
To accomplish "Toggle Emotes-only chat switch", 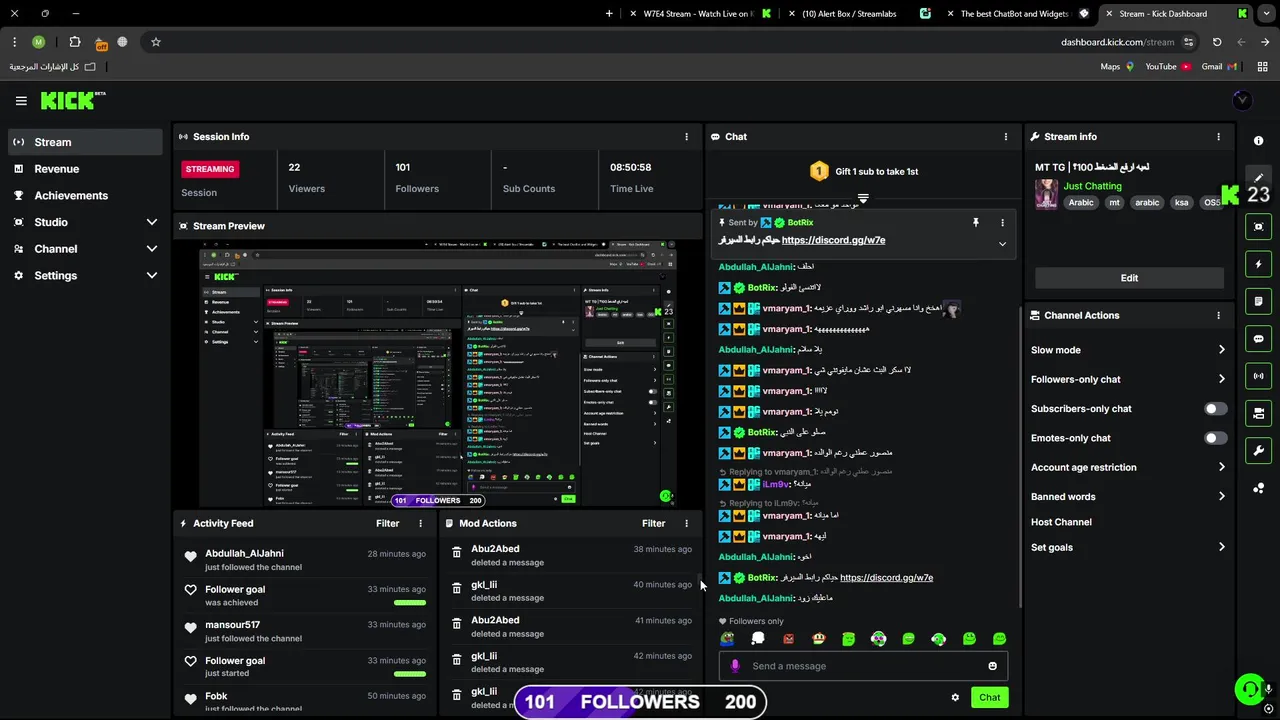I will coord(1215,438).
